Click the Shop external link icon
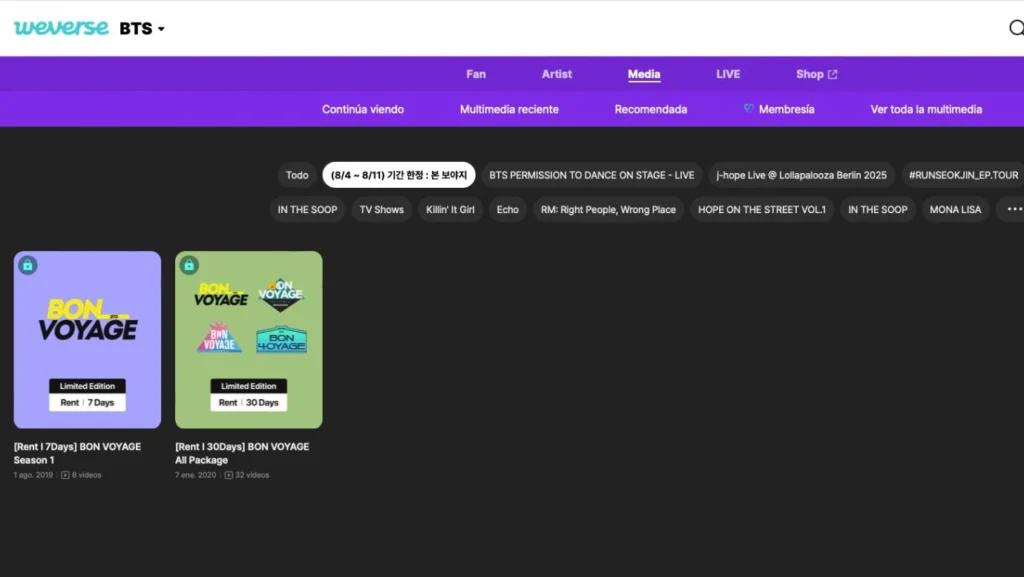Screen dimensions: 1024x577 pos(833,74)
